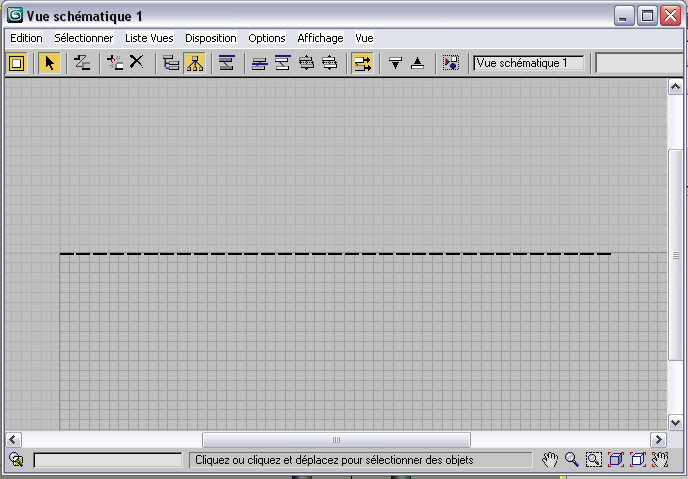The height and width of the screenshot is (479, 688).
Task: Click the Unlink Selected tool
Action: [x=115, y=63]
